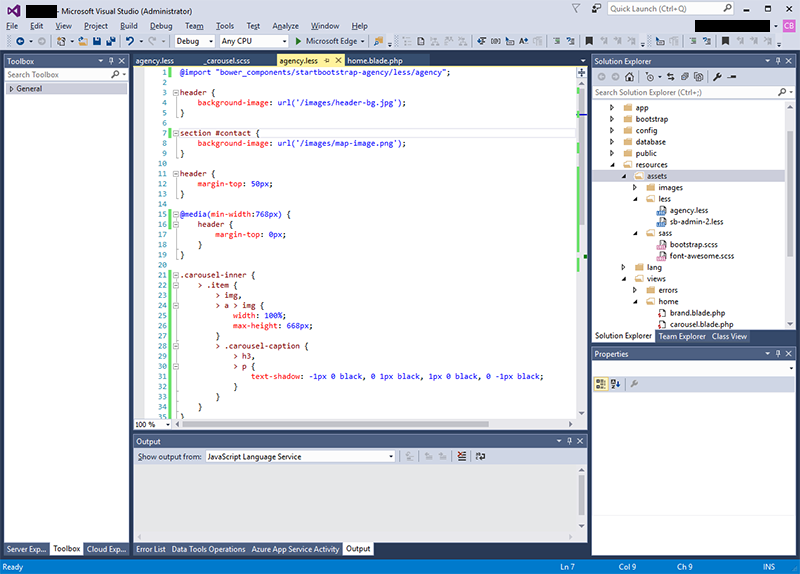Click the Preview Selected Items icon
The image size is (800, 574).
point(732,77)
